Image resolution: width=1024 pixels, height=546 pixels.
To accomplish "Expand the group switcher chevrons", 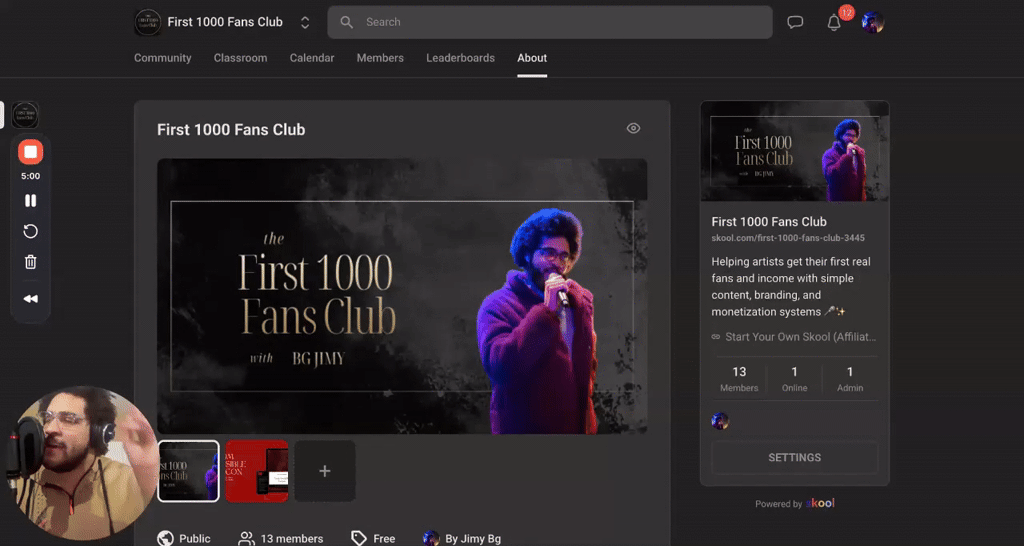I will click(x=305, y=23).
